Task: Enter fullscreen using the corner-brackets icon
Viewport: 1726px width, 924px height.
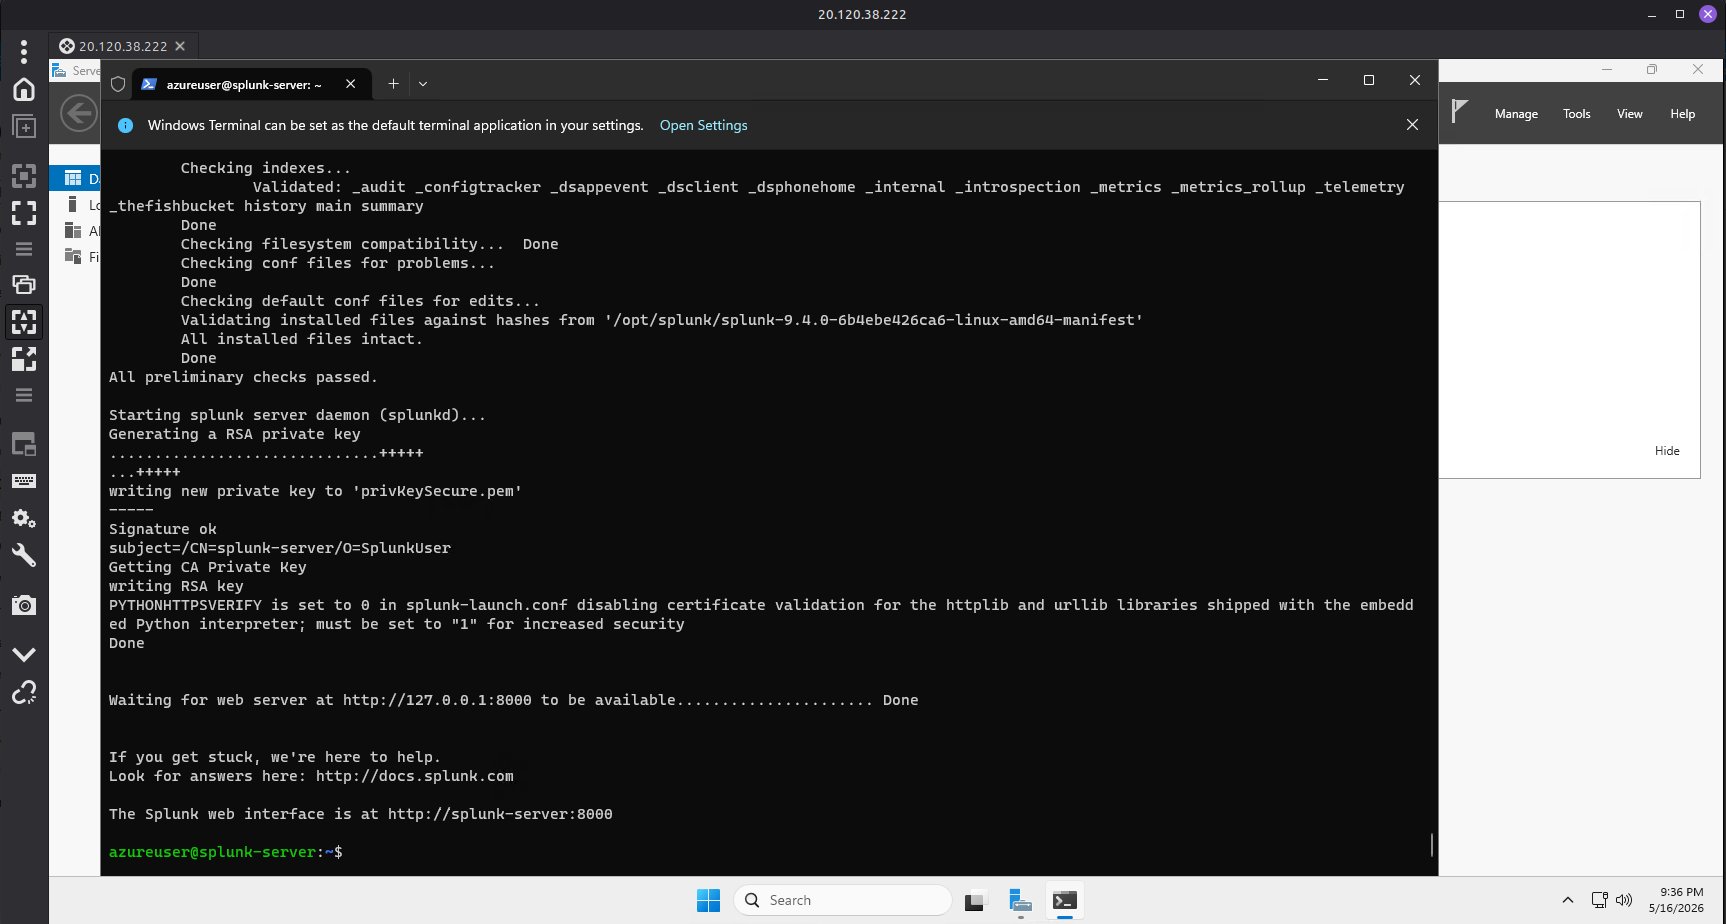Action: (x=24, y=212)
